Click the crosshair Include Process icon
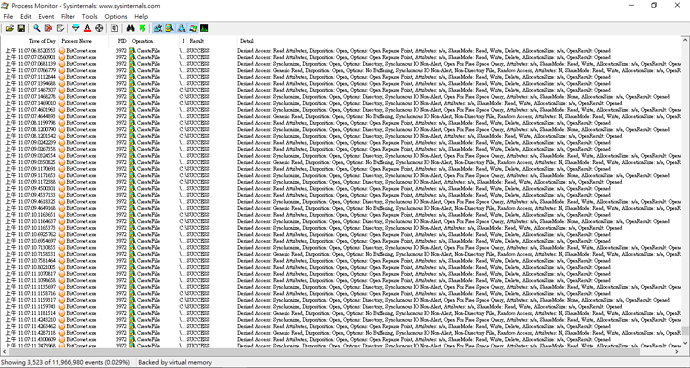This screenshot has height=368, width=690. click(99, 28)
